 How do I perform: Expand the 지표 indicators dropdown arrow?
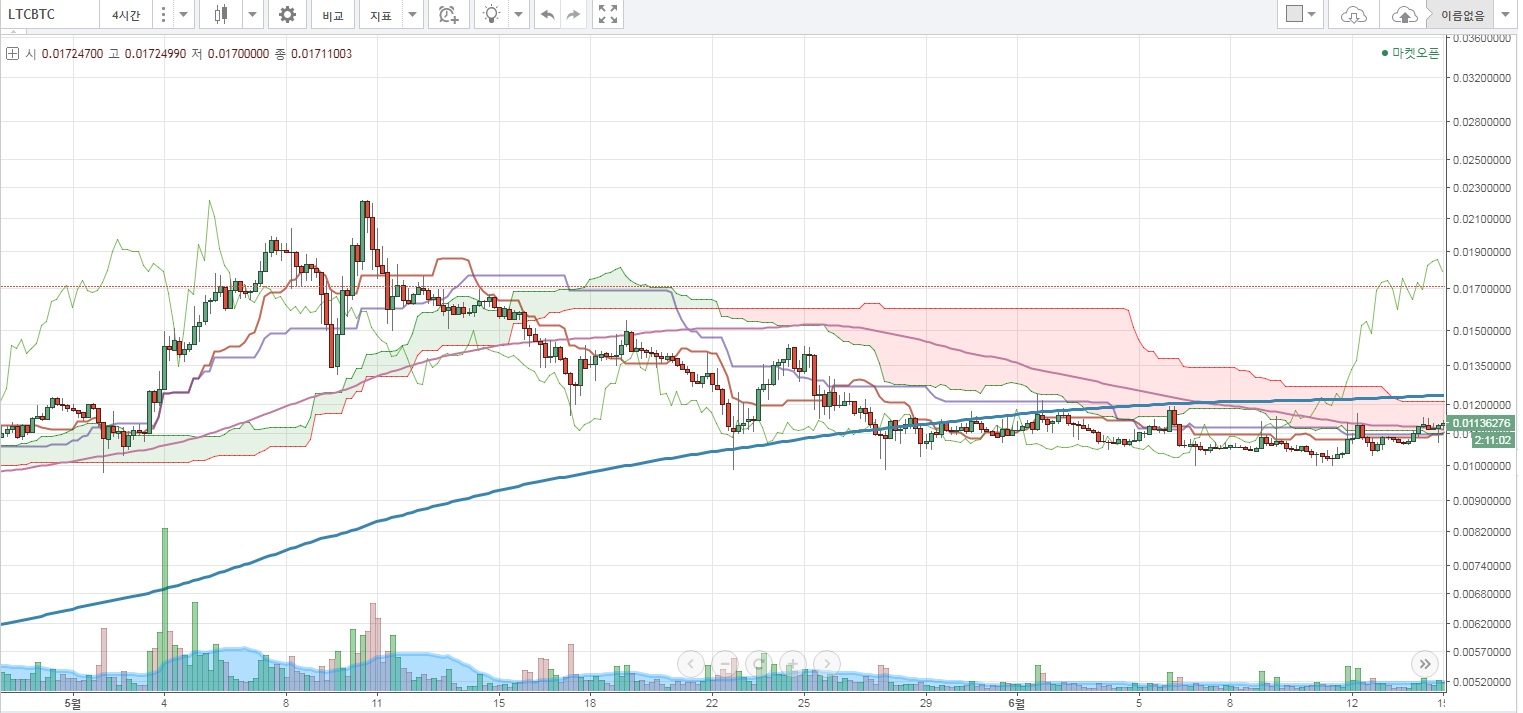[x=412, y=14]
